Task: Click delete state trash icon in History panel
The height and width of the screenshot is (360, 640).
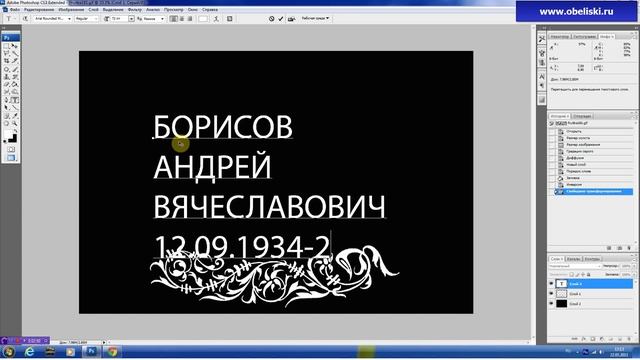Action: pos(629,248)
